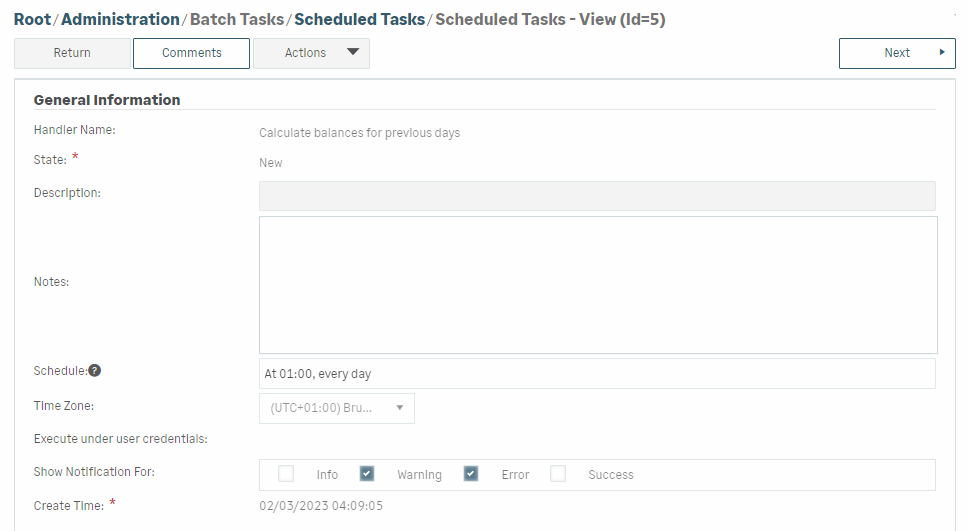Click the Handler Name value text
The image size is (969, 531).
[359, 133]
